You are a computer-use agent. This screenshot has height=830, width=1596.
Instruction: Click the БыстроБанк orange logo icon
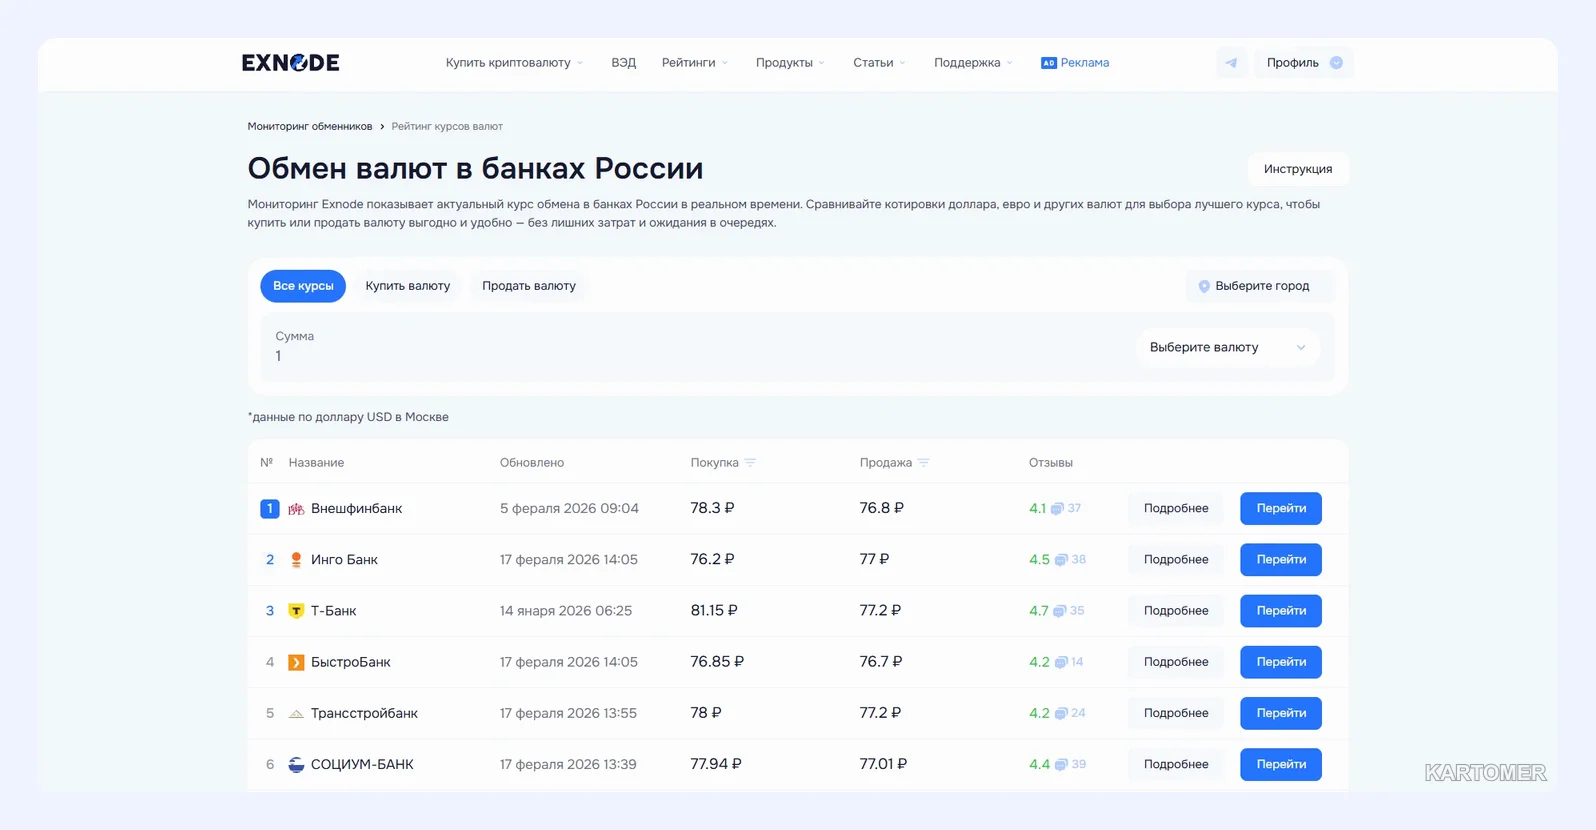click(x=296, y=662)
